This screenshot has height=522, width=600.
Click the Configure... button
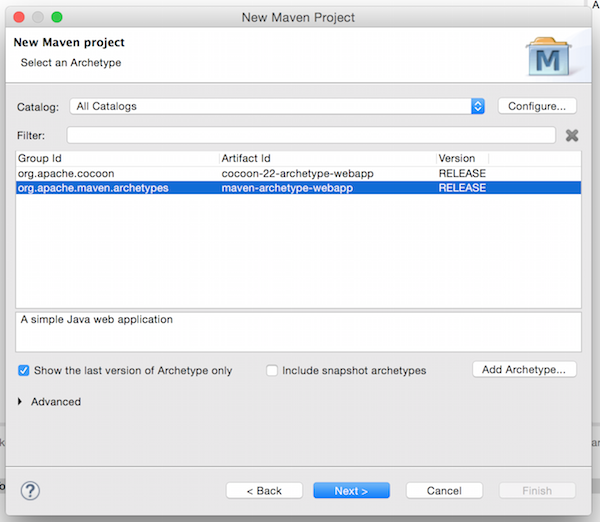[537, 106]
